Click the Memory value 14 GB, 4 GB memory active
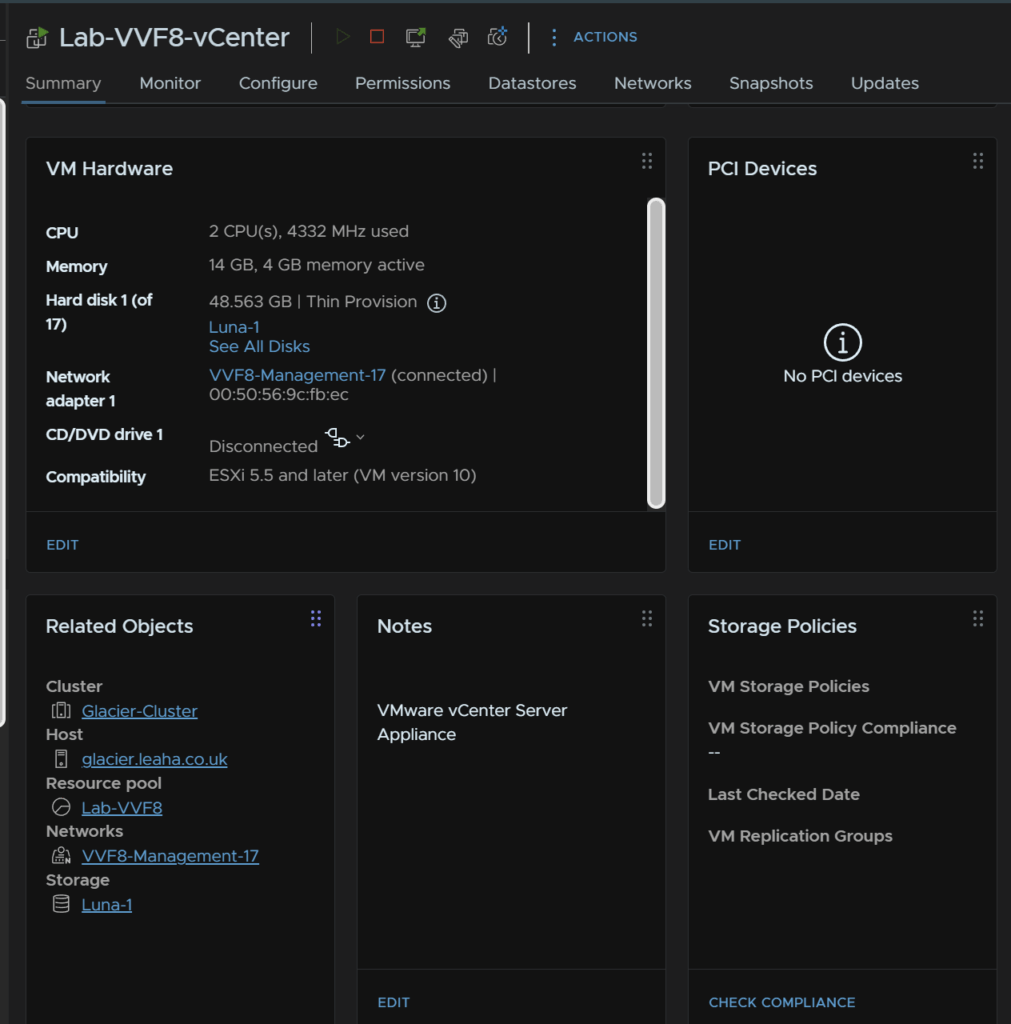 (317, 264)
